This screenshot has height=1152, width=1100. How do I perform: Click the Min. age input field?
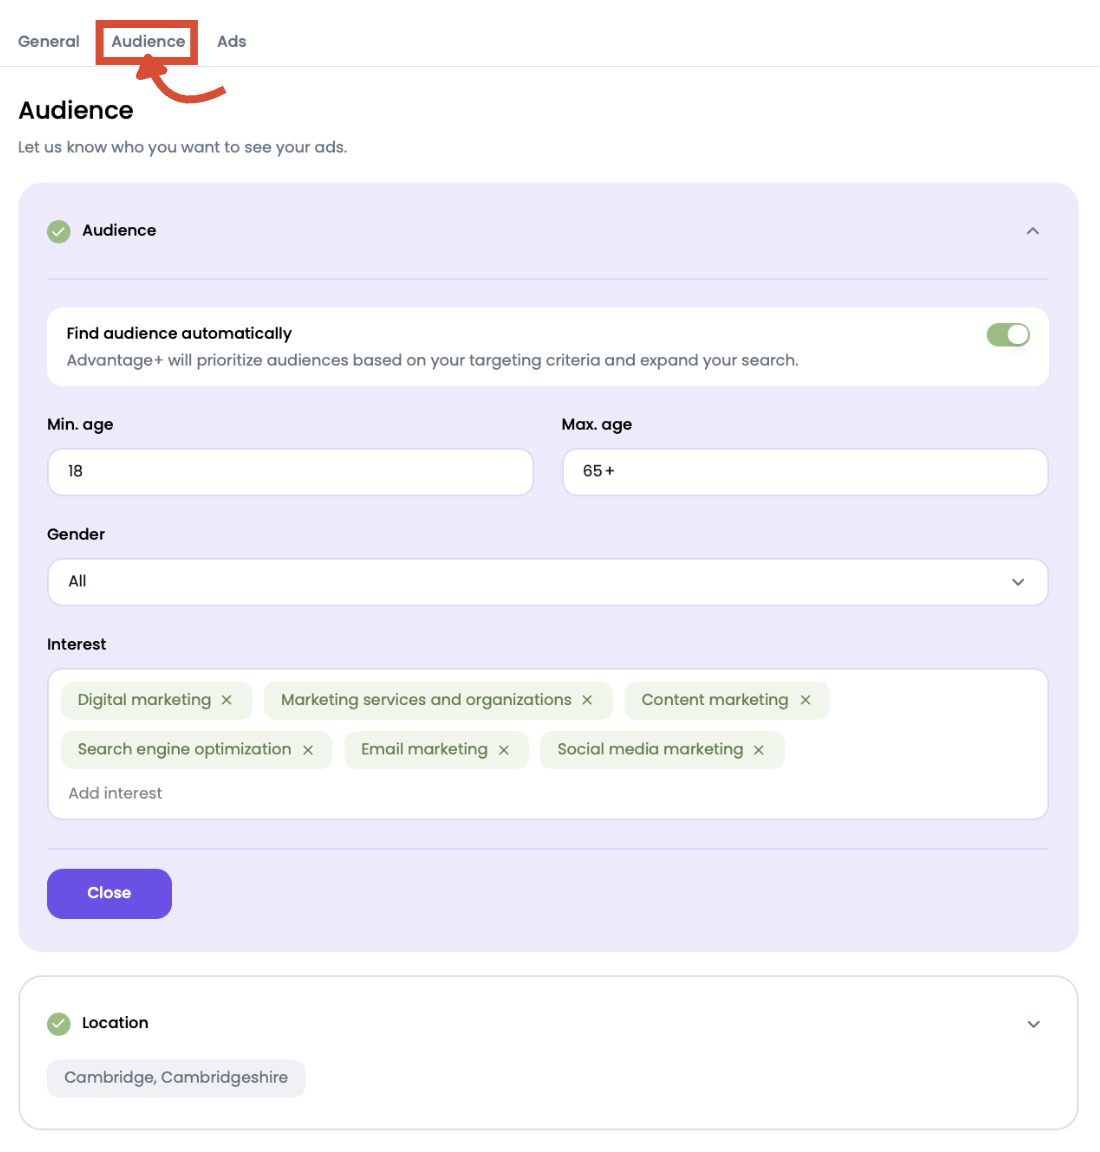(x=290, y=471)
